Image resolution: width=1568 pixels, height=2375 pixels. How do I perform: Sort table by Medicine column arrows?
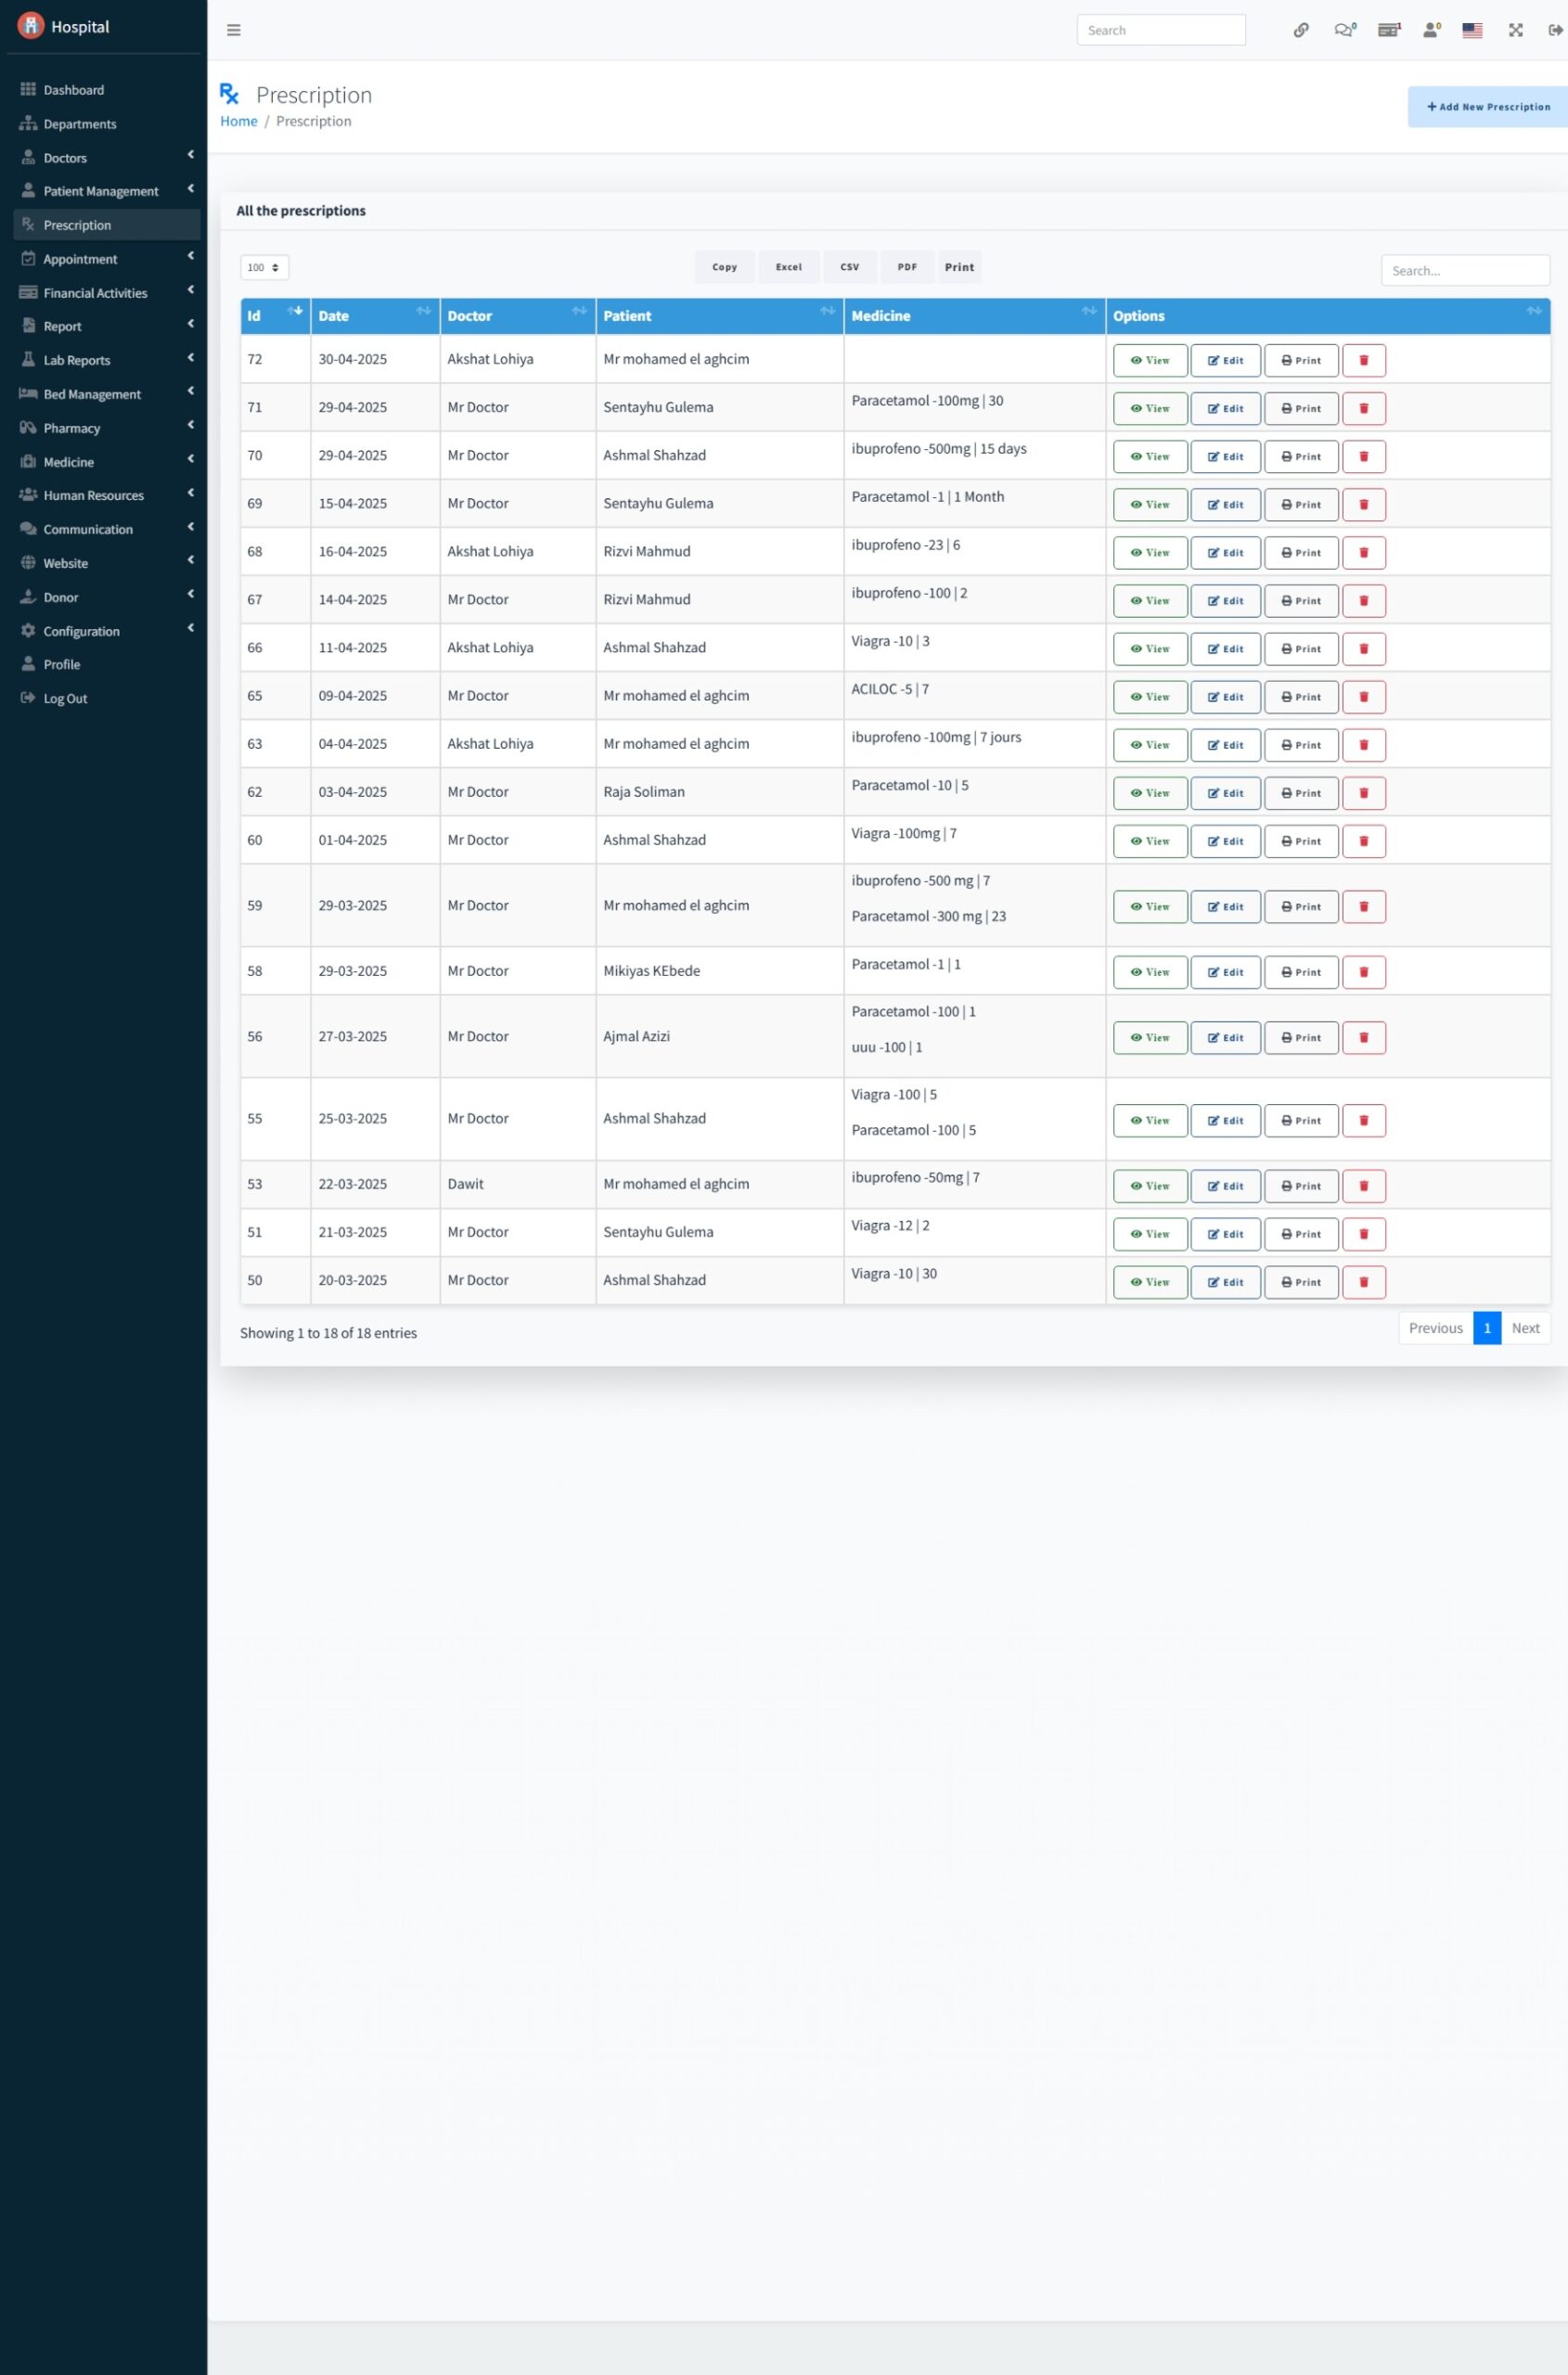[x=1090, y=311]
